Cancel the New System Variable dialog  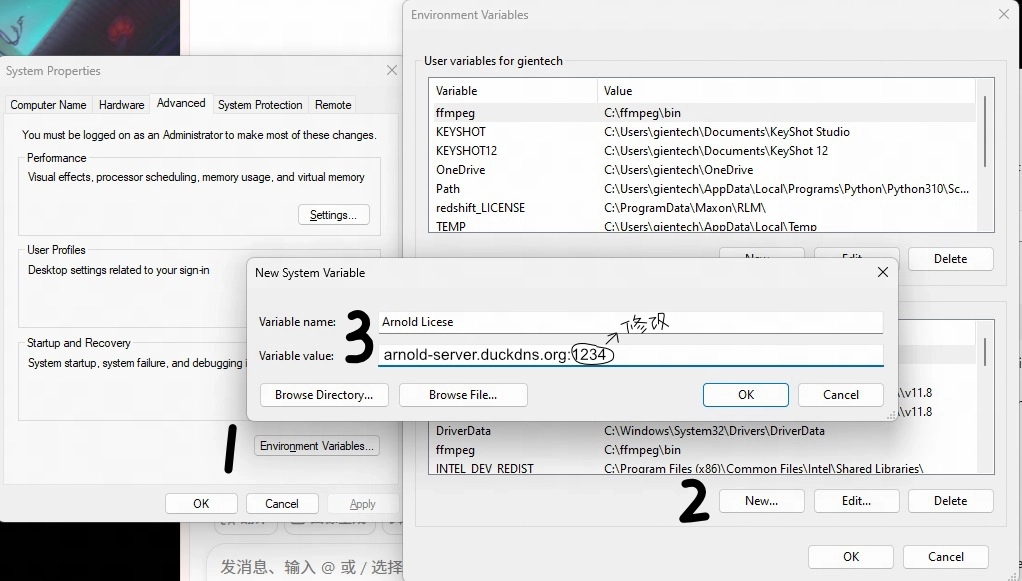[840, 395]
